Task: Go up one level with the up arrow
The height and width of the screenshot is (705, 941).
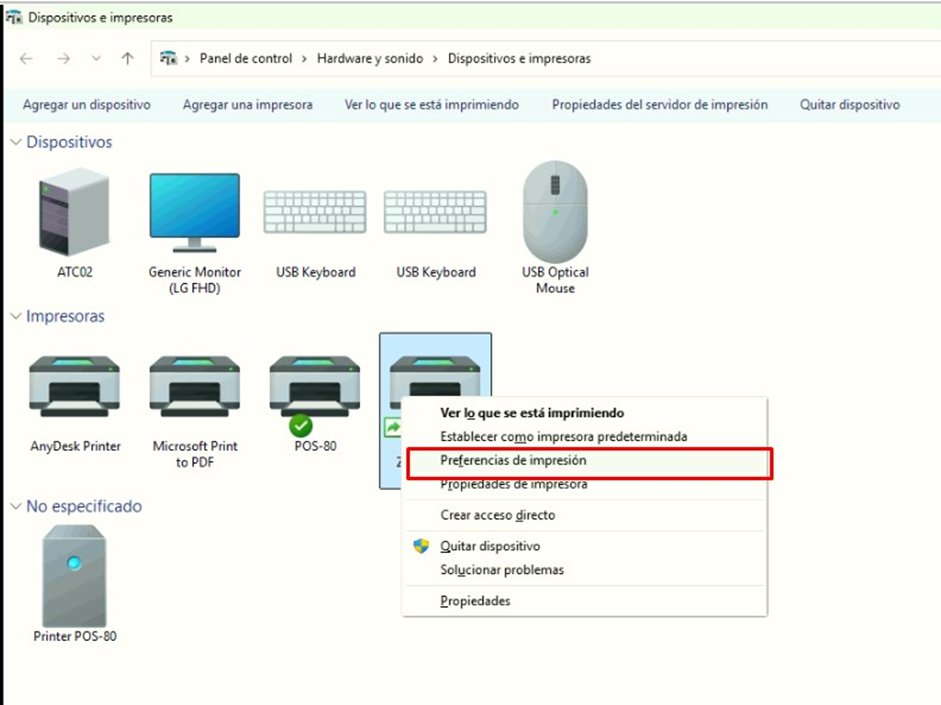Action: 127,59
